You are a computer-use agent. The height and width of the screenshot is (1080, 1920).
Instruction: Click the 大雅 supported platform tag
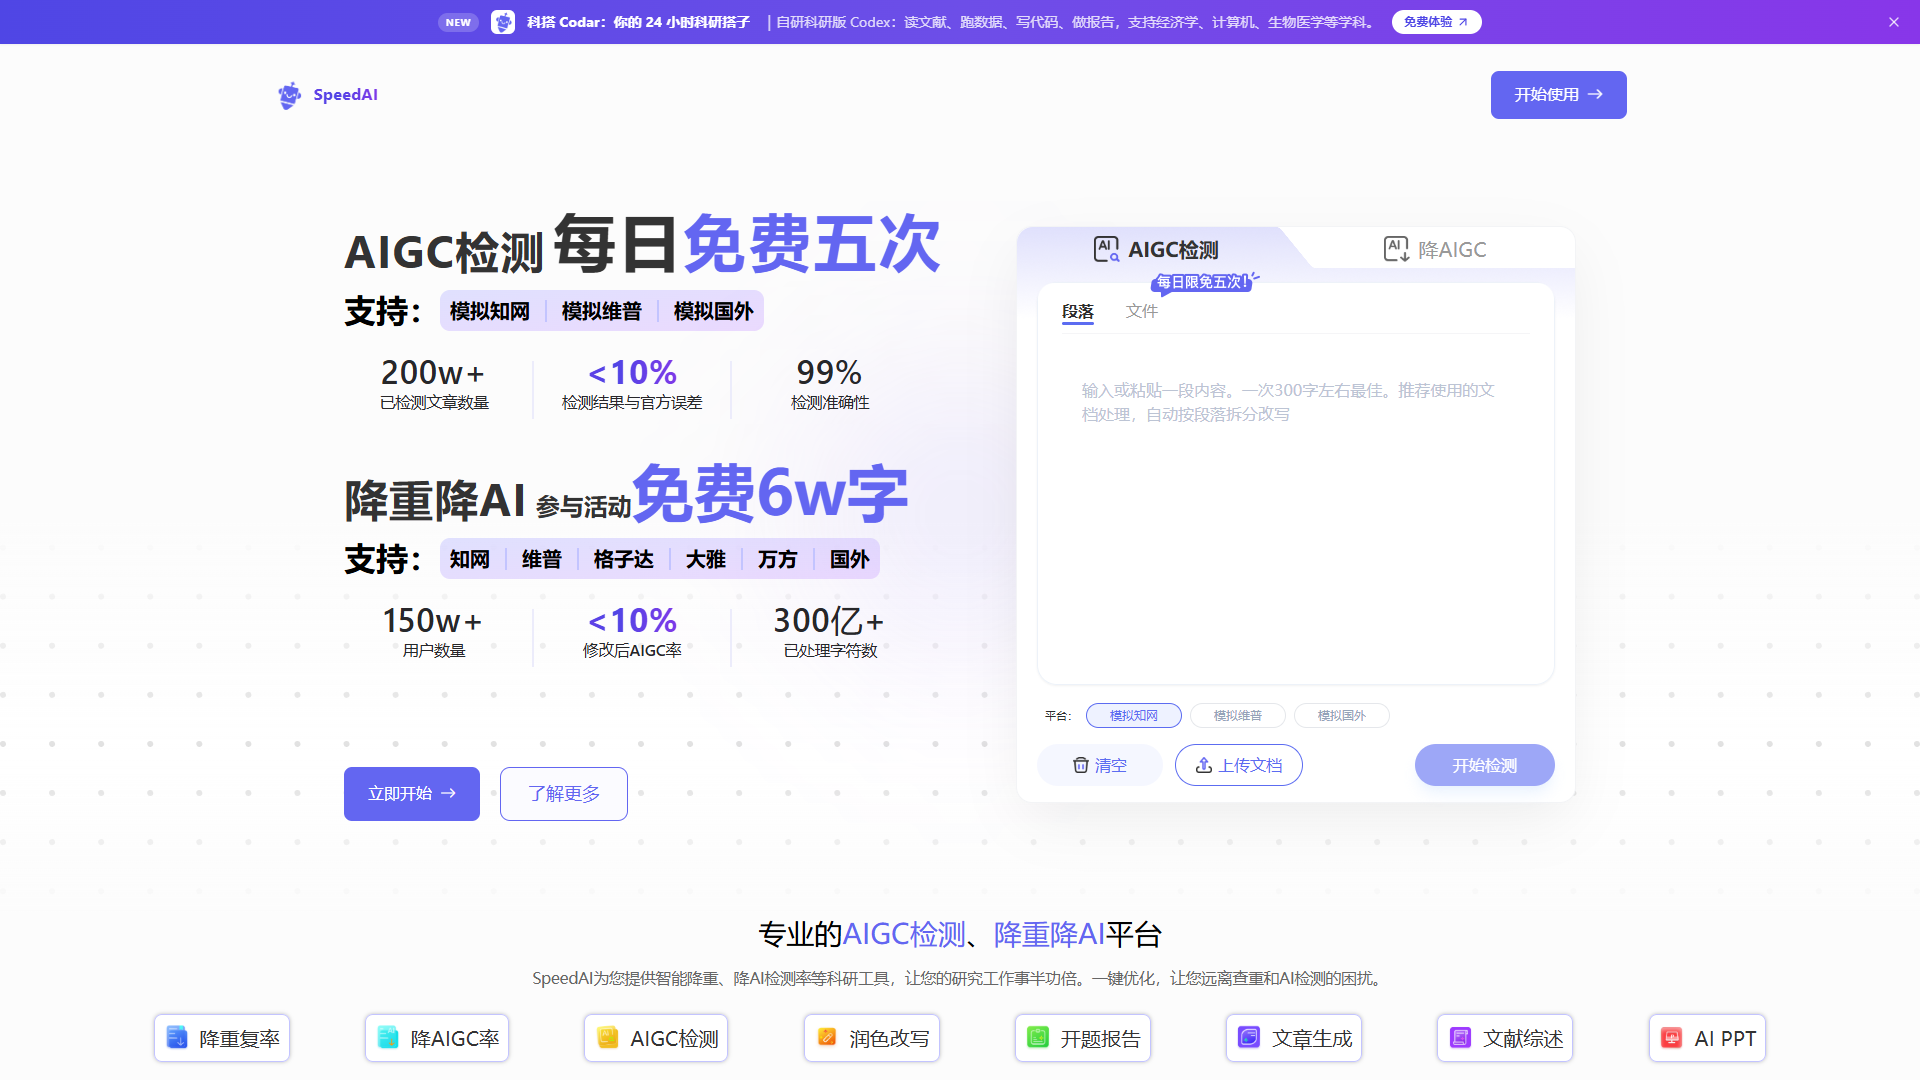point(705,559)
